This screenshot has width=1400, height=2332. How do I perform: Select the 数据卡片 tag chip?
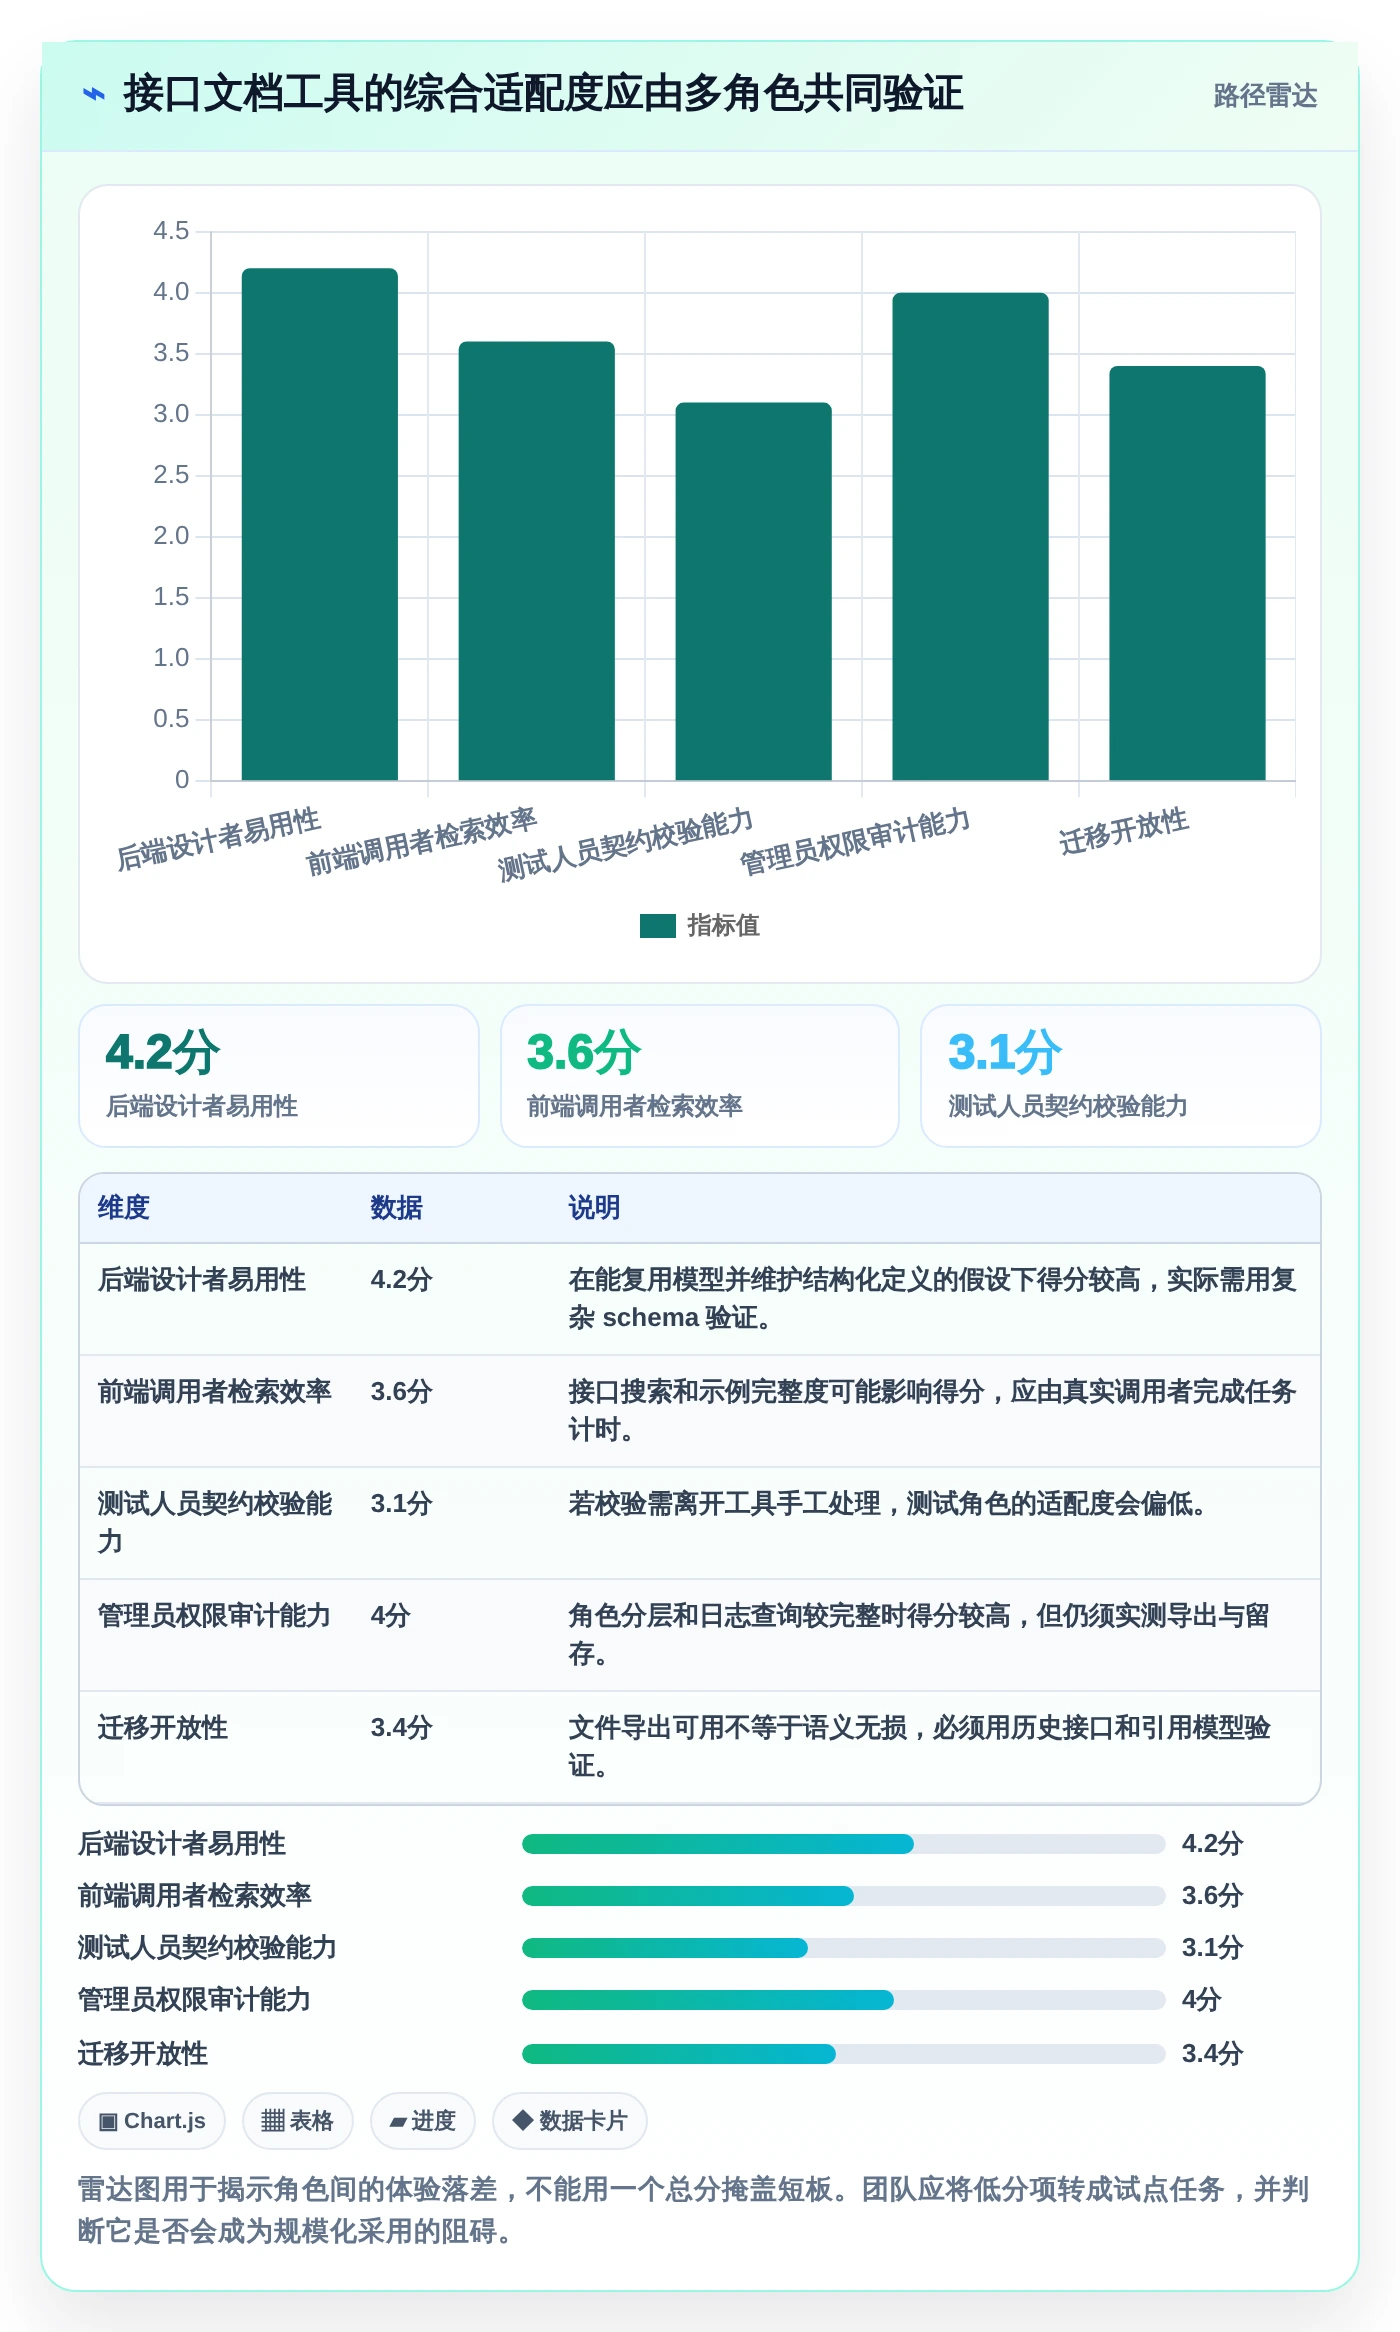(x=570, y=2121)
